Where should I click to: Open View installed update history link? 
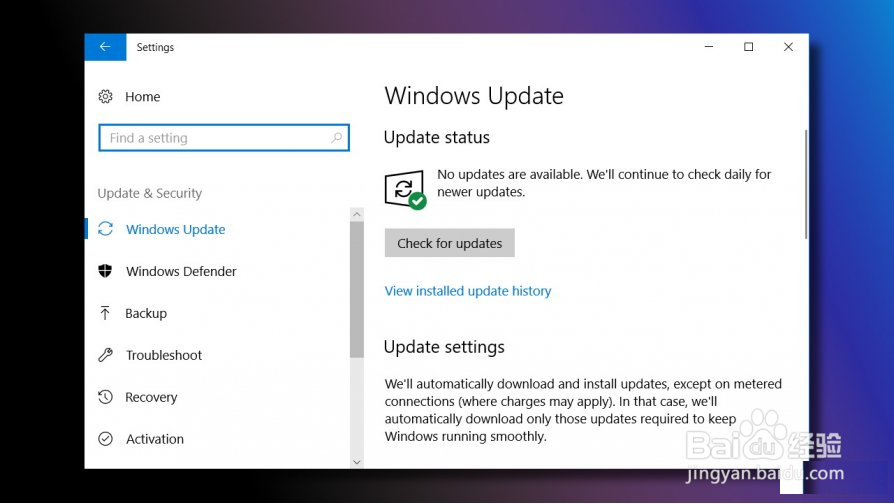[468, 291]
